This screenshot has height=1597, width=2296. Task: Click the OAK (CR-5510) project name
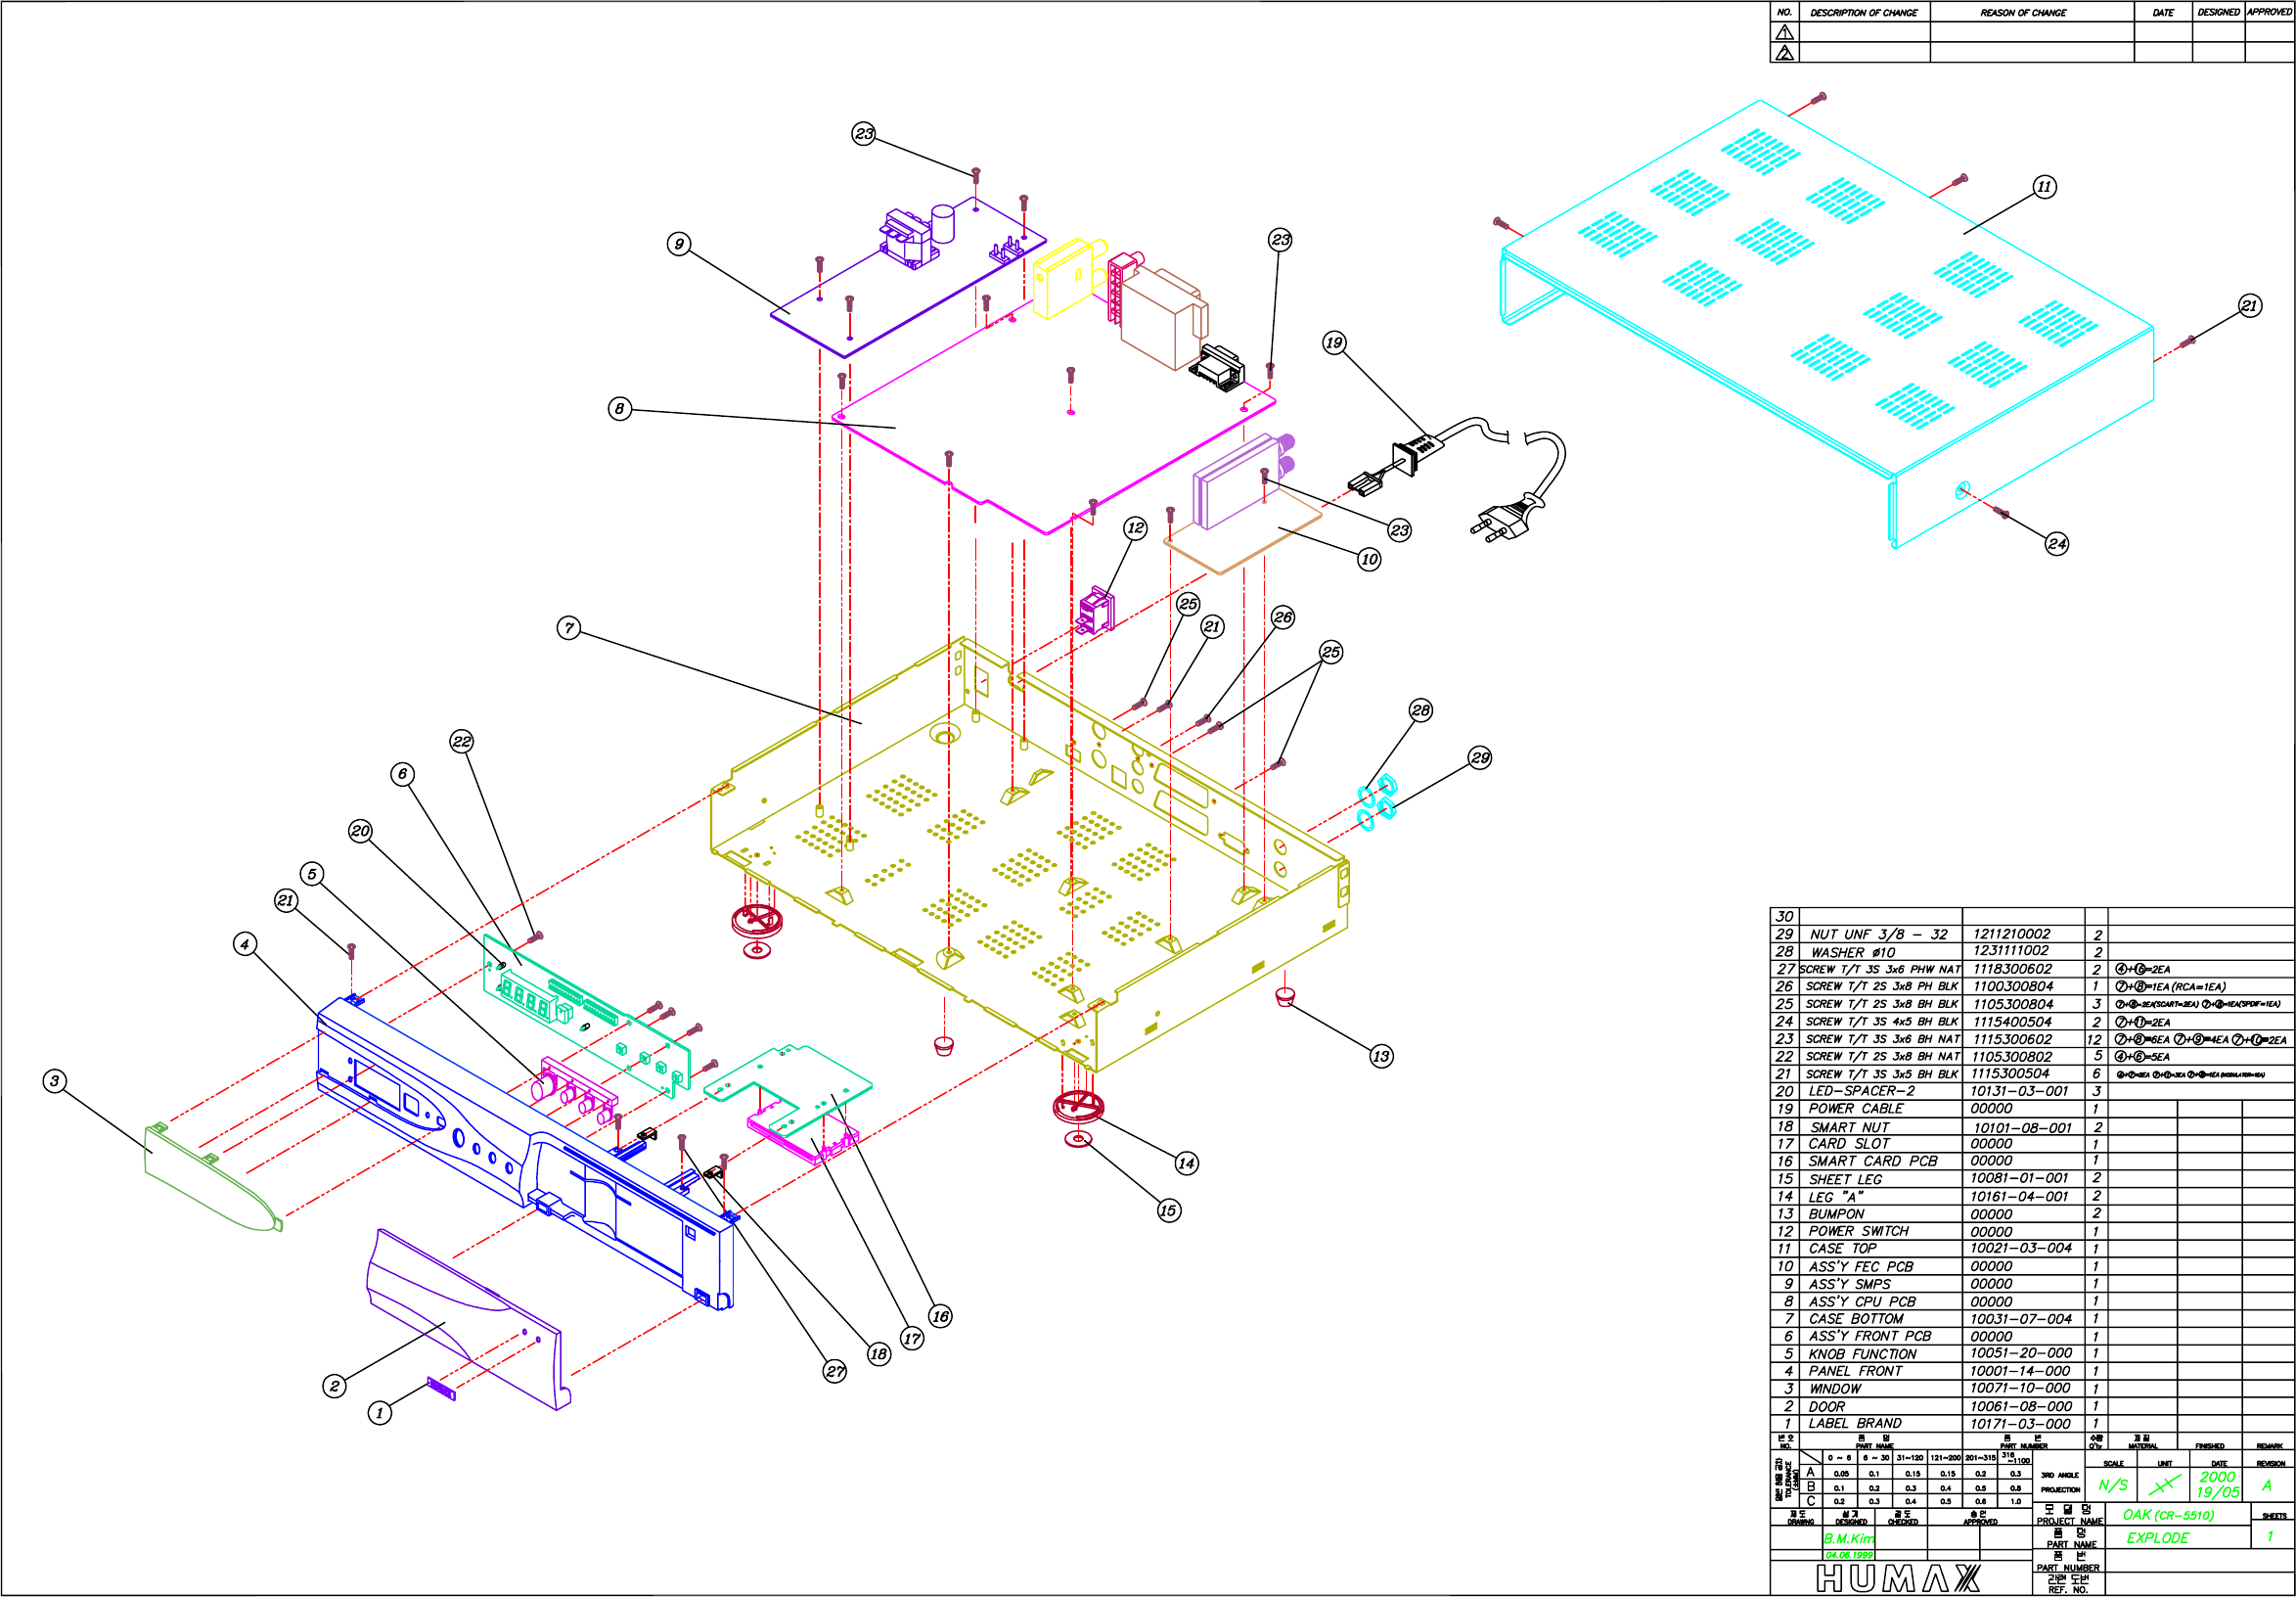[x=2168, y=1515]
